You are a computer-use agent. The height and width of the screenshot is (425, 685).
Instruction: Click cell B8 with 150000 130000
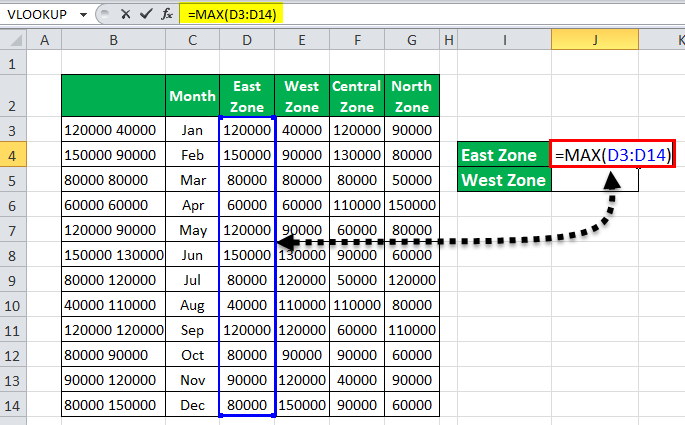point(114,255)
